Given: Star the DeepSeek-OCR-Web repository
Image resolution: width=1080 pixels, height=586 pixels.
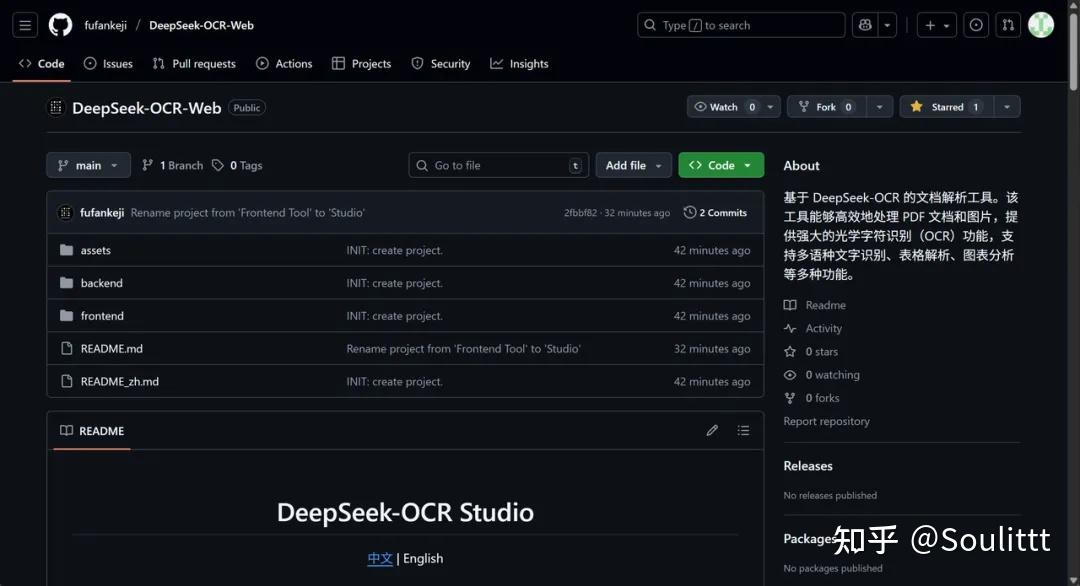Looking at the screenshot, I should click(x=944, y=106).
